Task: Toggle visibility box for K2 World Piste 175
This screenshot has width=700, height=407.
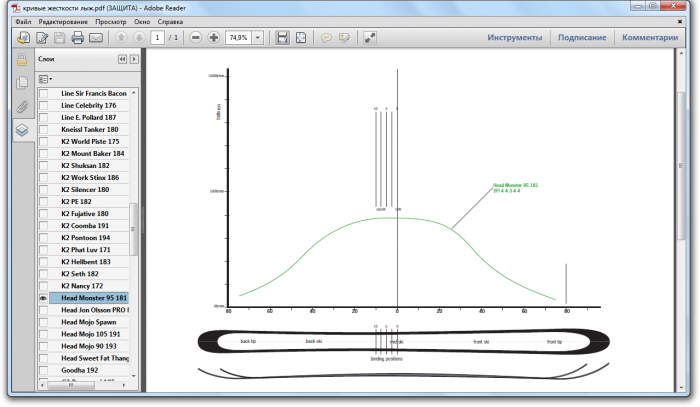Action: click(43, 142)
